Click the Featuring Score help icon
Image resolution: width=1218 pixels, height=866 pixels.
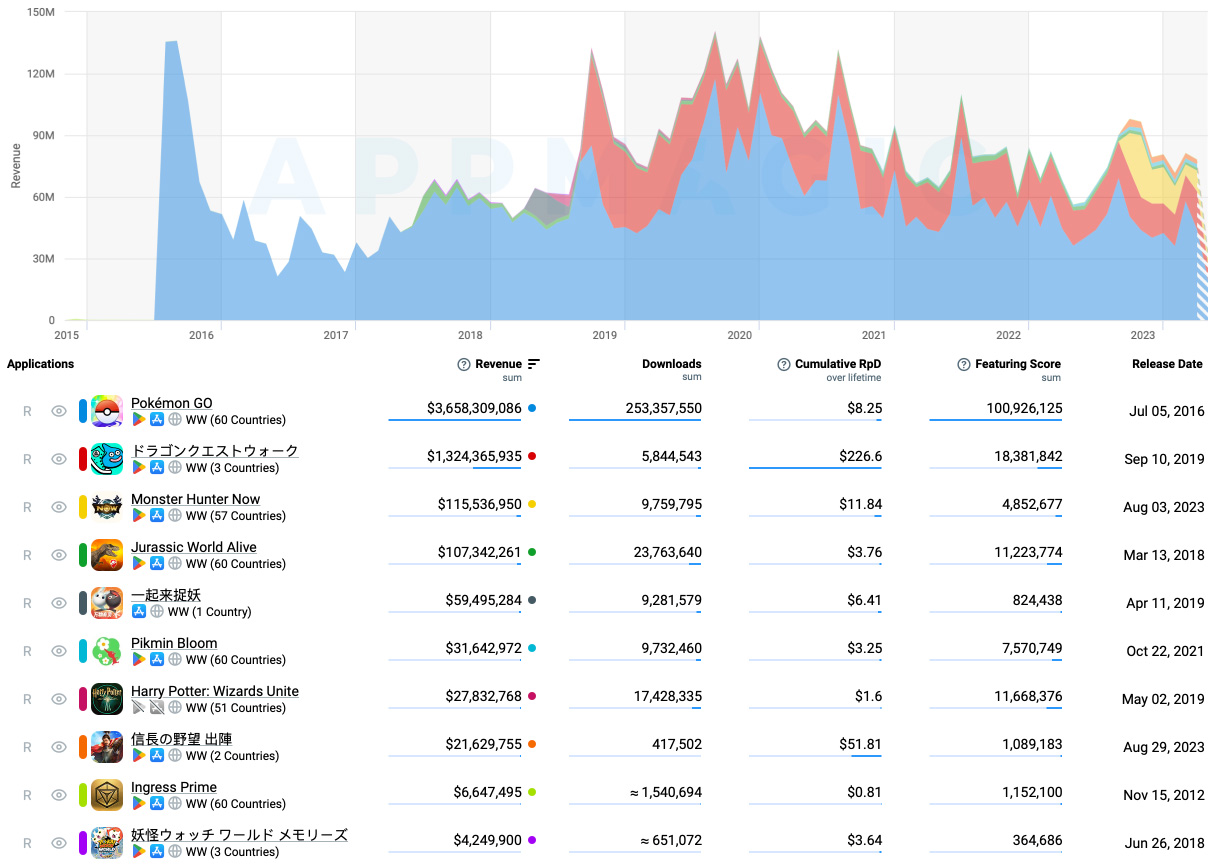coord(964,365)
